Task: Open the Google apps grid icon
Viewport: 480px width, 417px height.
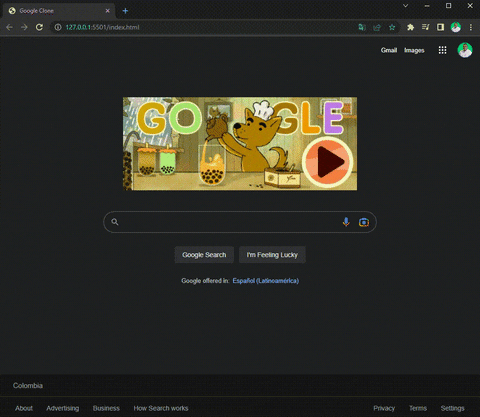Action: click(x=442, y=50)
